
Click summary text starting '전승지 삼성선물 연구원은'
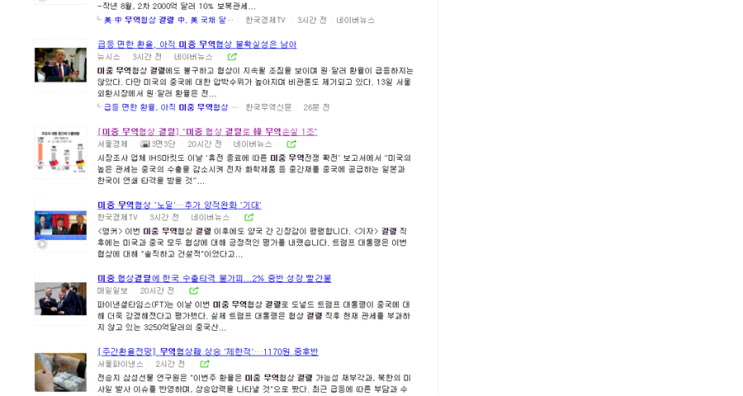click(x=254, y=384)
